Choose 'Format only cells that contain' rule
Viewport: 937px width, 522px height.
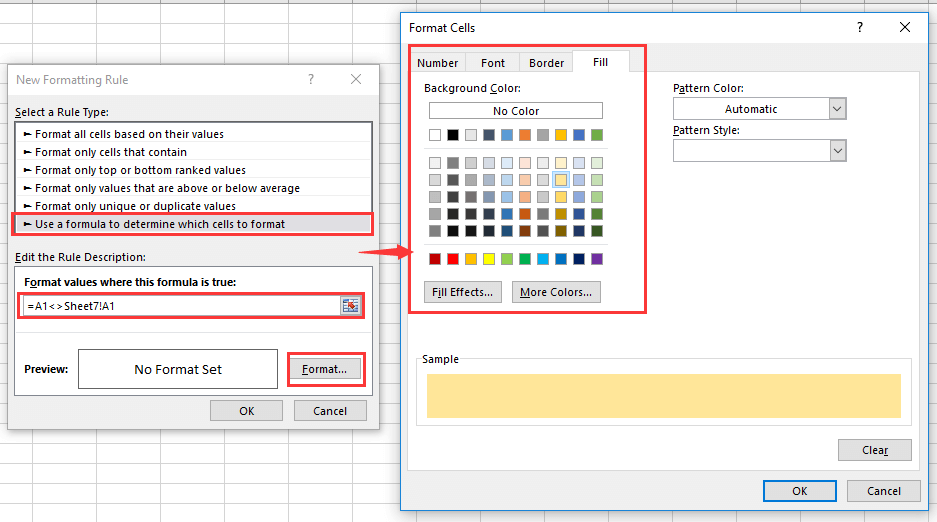110,152
